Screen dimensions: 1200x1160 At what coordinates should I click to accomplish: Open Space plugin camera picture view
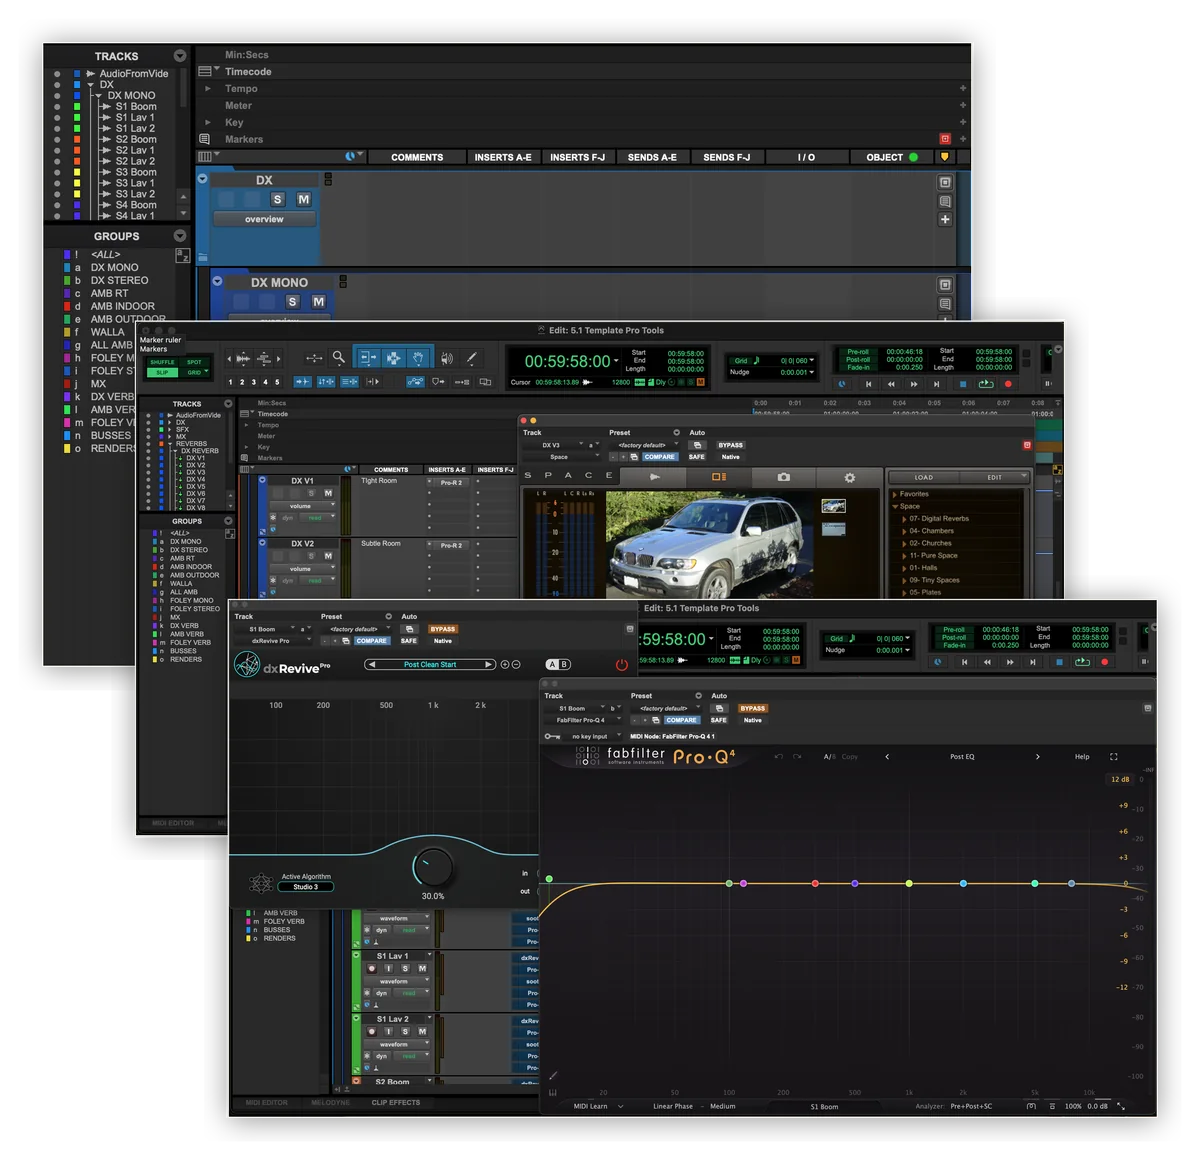point(784,477)
